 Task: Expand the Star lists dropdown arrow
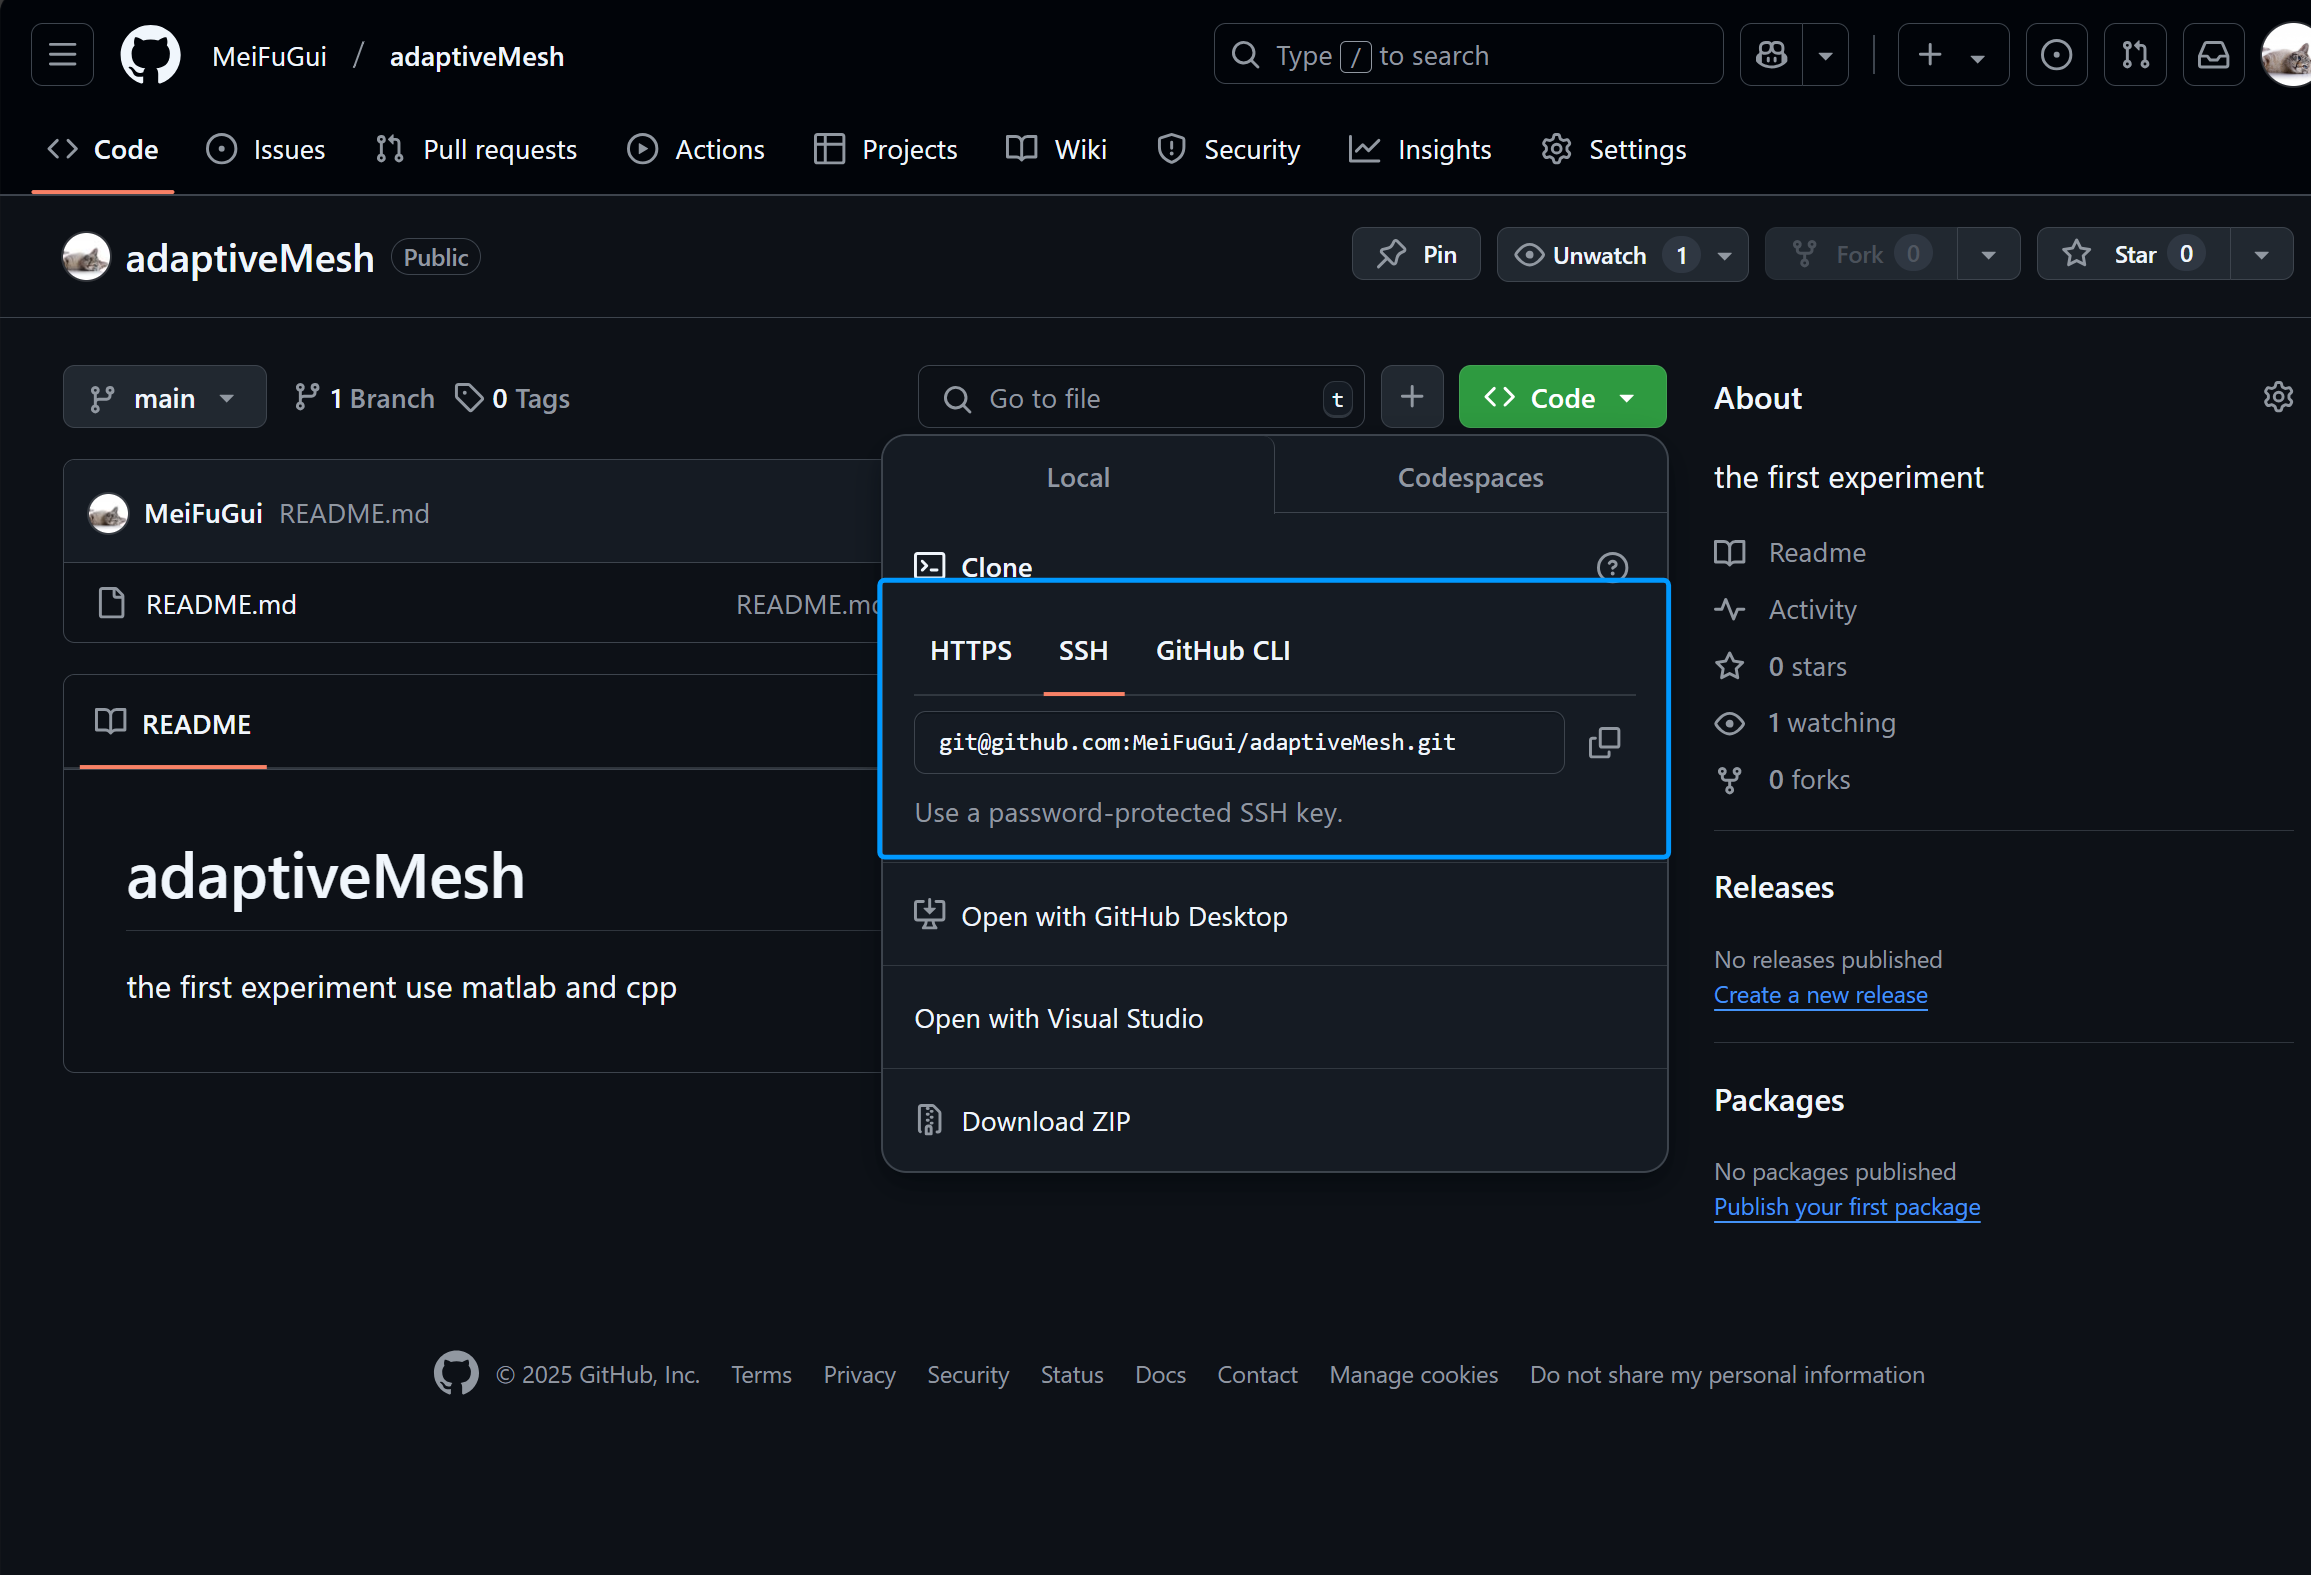(x=2261, y=254)
